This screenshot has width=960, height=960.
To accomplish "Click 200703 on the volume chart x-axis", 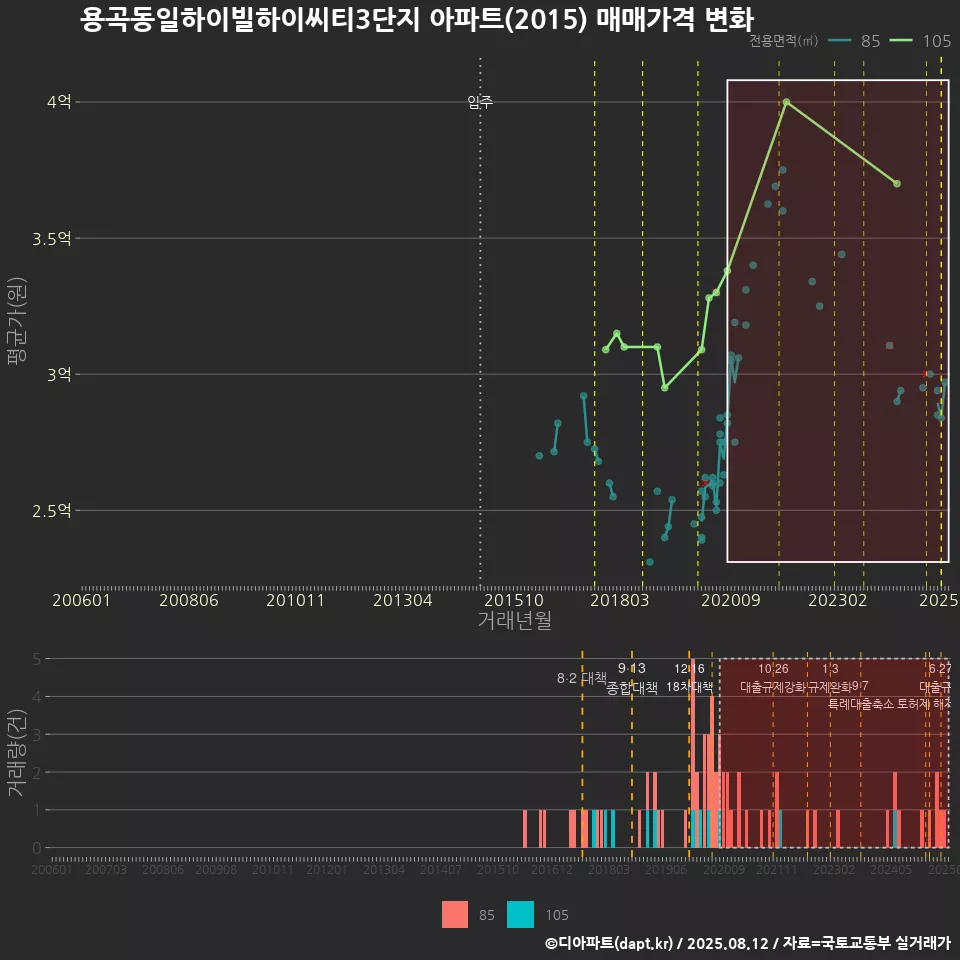I will tap(106, 869).
